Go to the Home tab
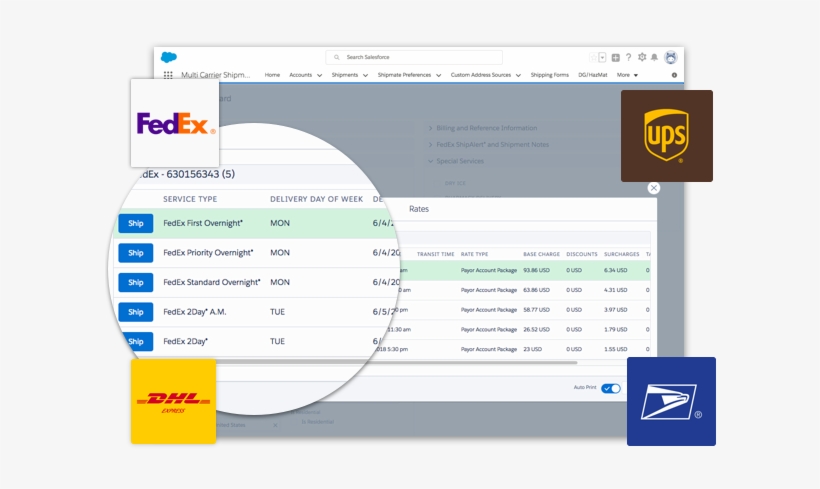The height and width of the screenshot is (489, 820). tap(272, 75)
